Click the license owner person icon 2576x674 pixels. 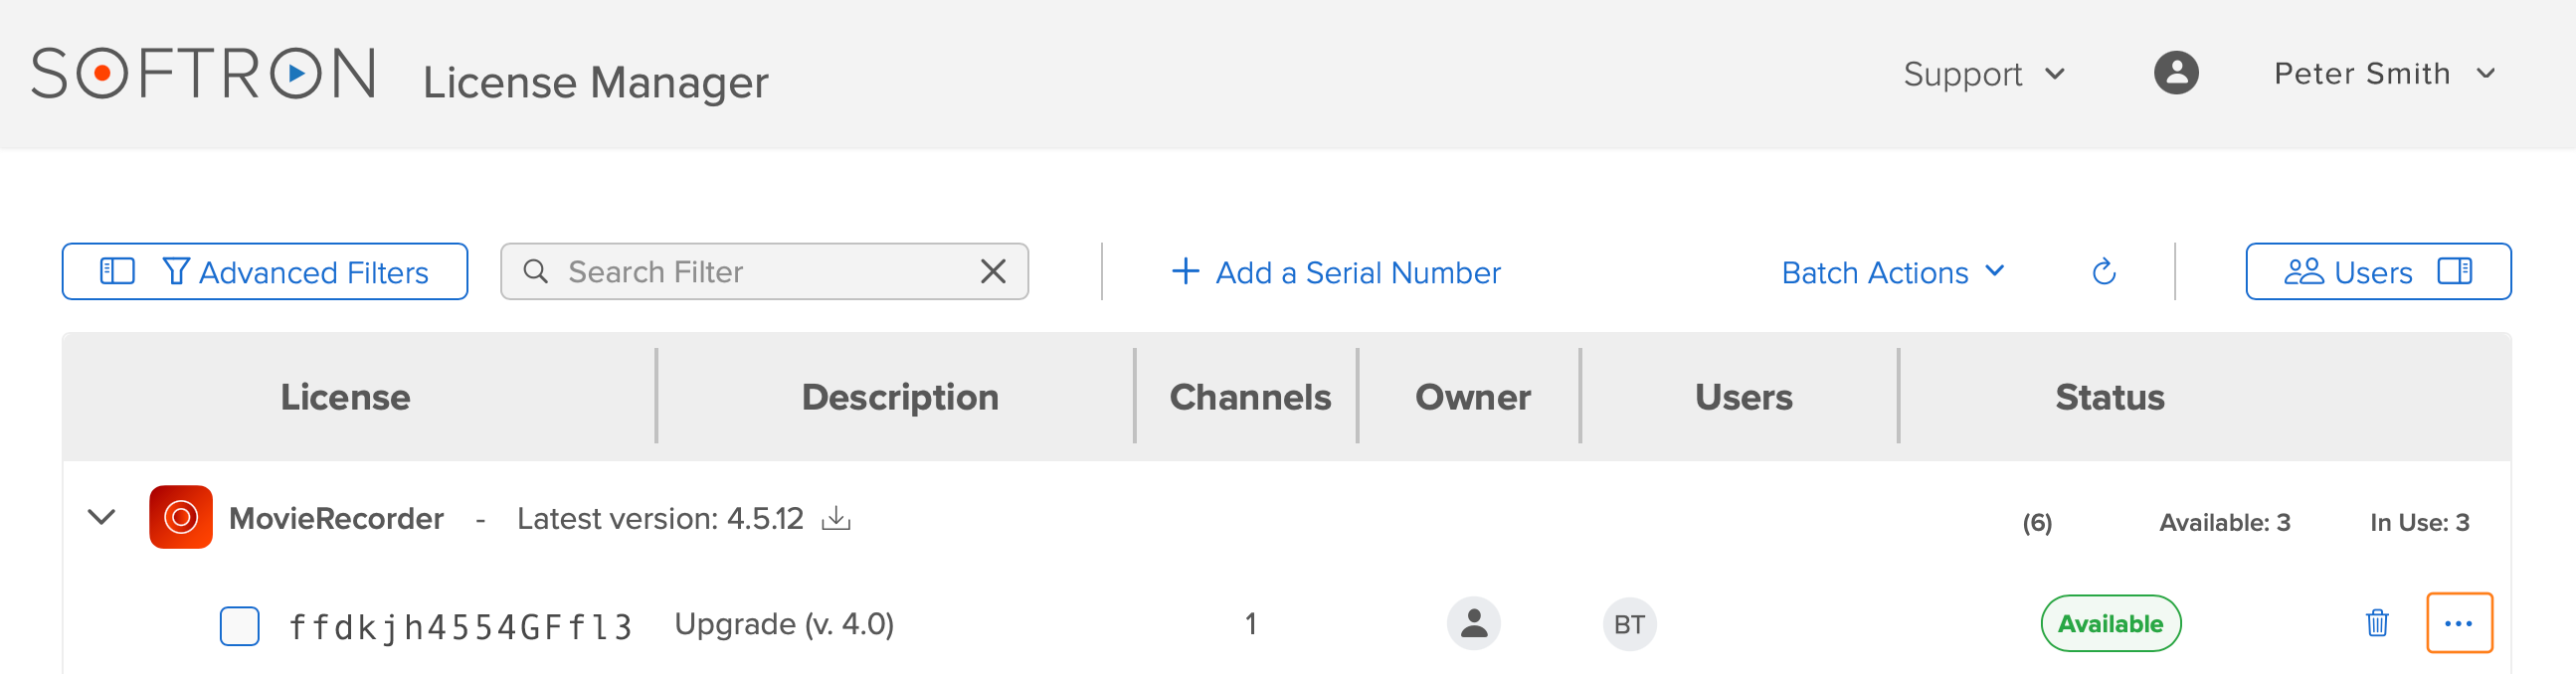(x=1472, y=623)
